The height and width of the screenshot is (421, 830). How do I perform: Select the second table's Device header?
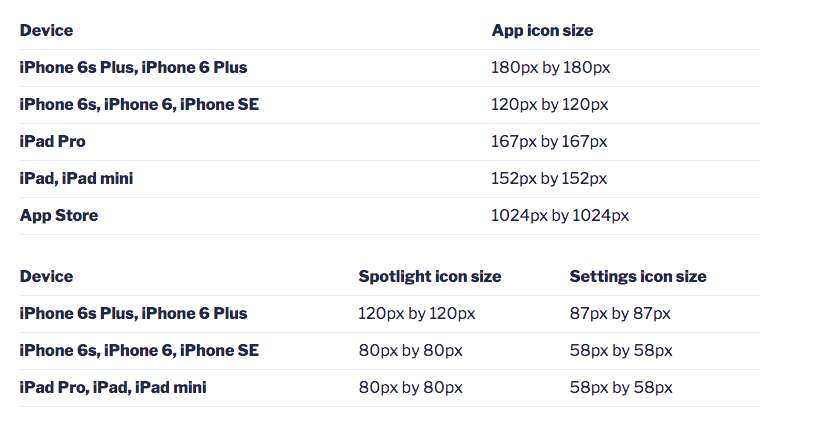46,276
